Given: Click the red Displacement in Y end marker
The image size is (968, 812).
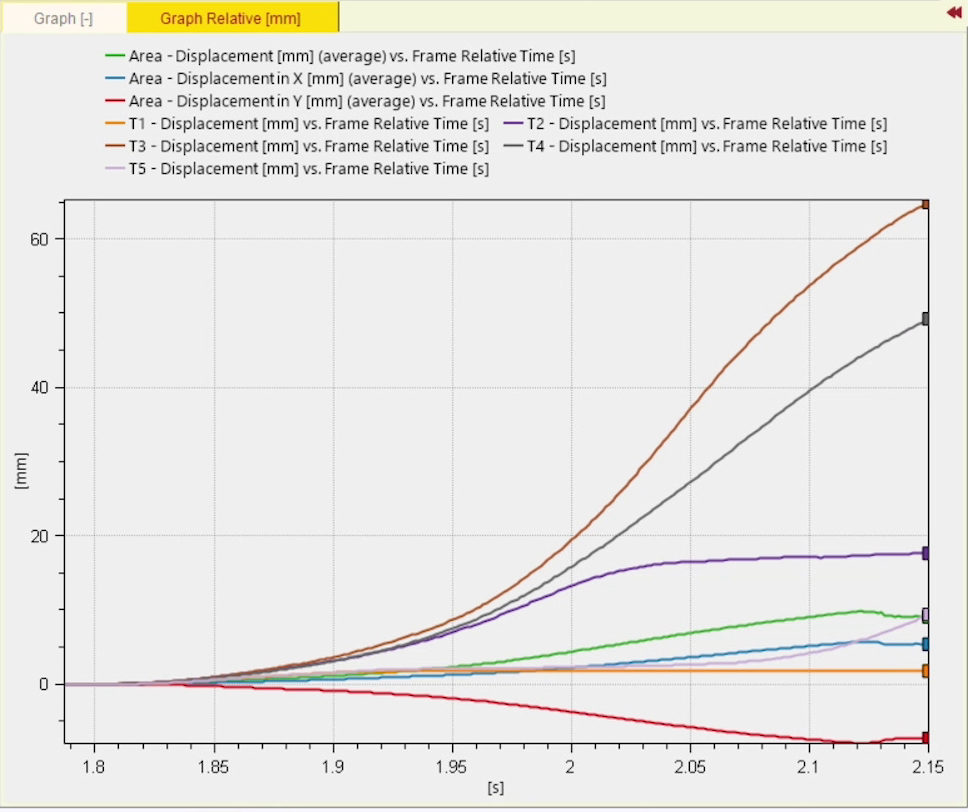Looking at the screenshot, I should click(925, 738).
